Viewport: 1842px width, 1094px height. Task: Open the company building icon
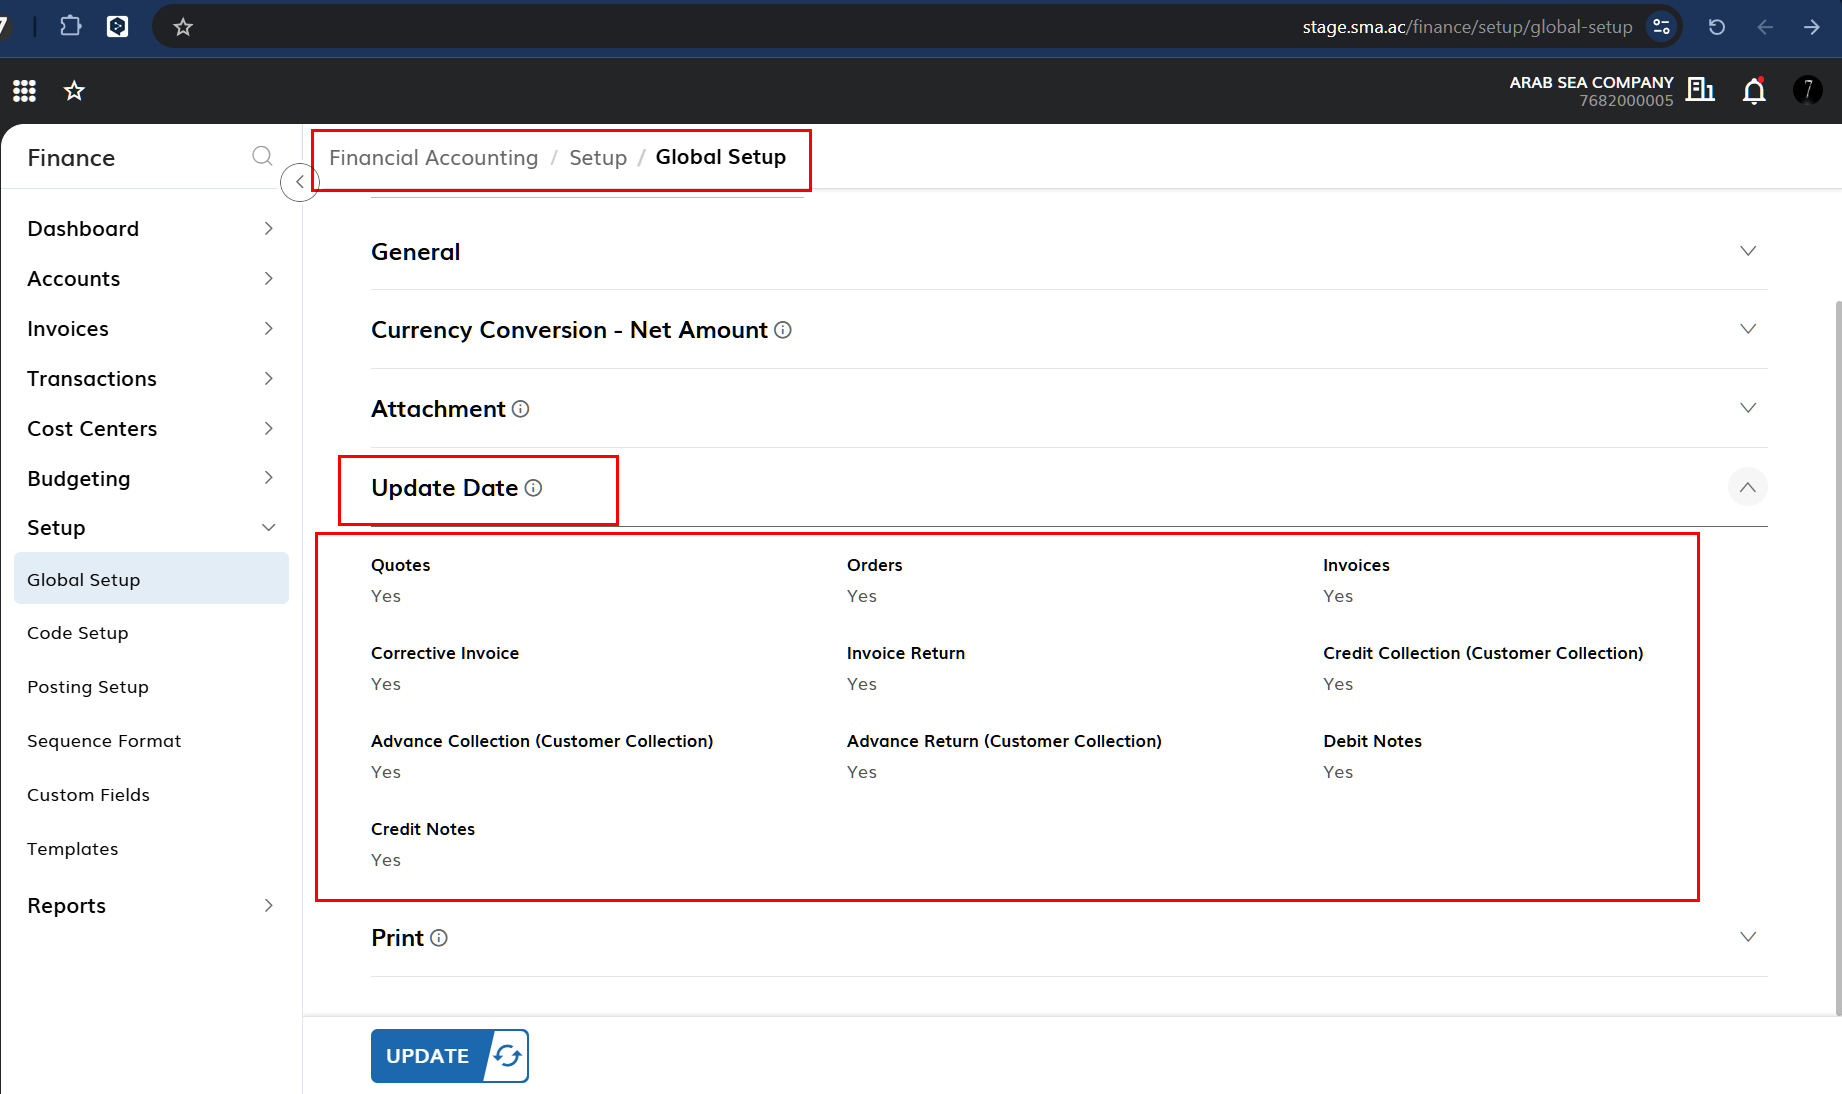tap(1700, 90)
